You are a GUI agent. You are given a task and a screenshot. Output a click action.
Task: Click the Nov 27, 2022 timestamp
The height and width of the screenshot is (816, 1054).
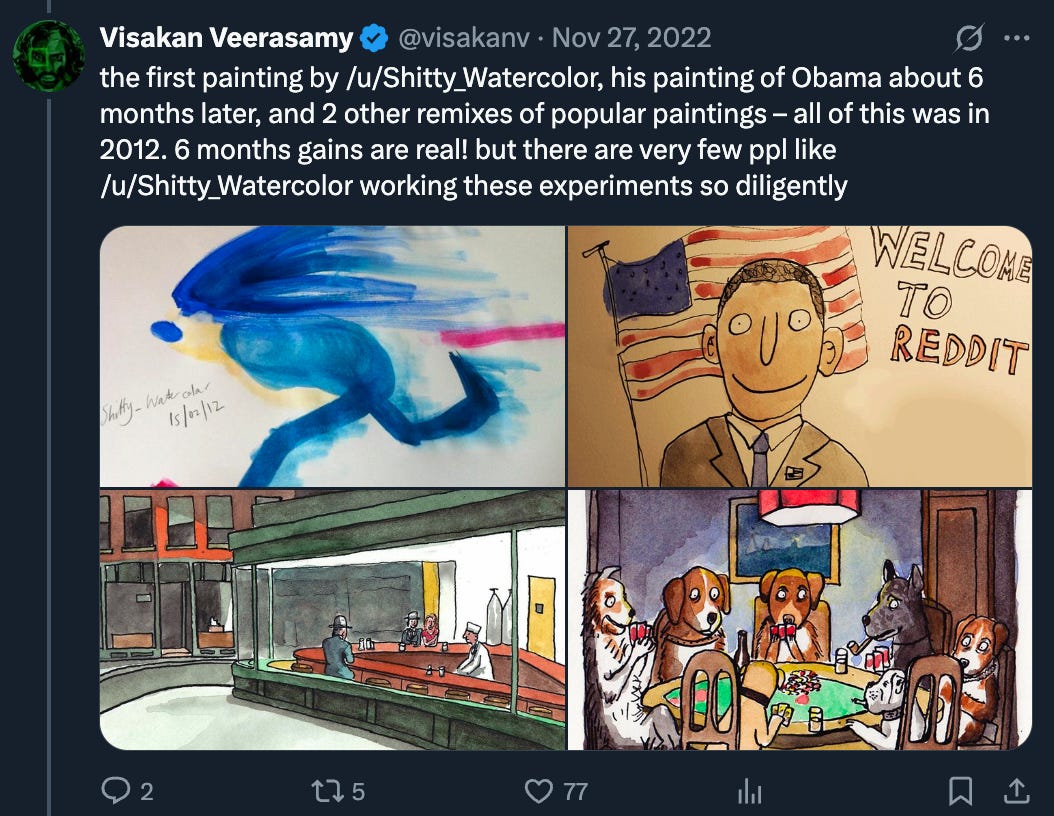[631, 38]
